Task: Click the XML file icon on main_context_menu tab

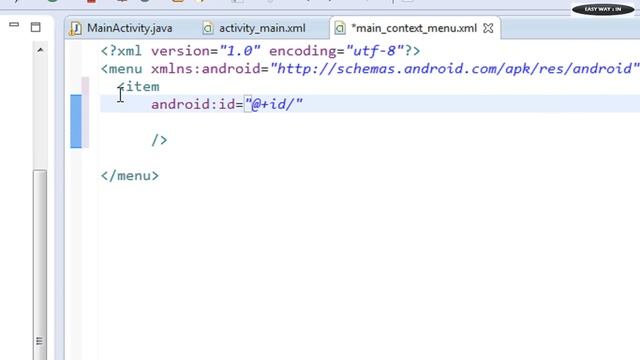Action: [x=340, y=28]
